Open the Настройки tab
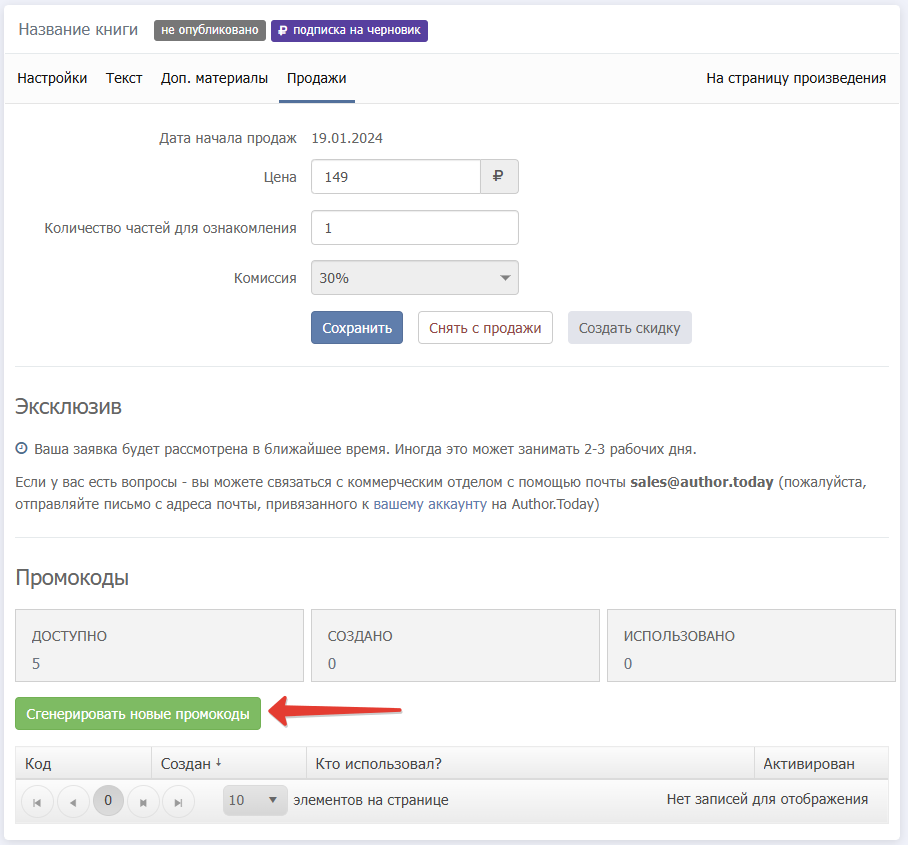Screen dimensions: 908x845 click(x=52, y=78)
